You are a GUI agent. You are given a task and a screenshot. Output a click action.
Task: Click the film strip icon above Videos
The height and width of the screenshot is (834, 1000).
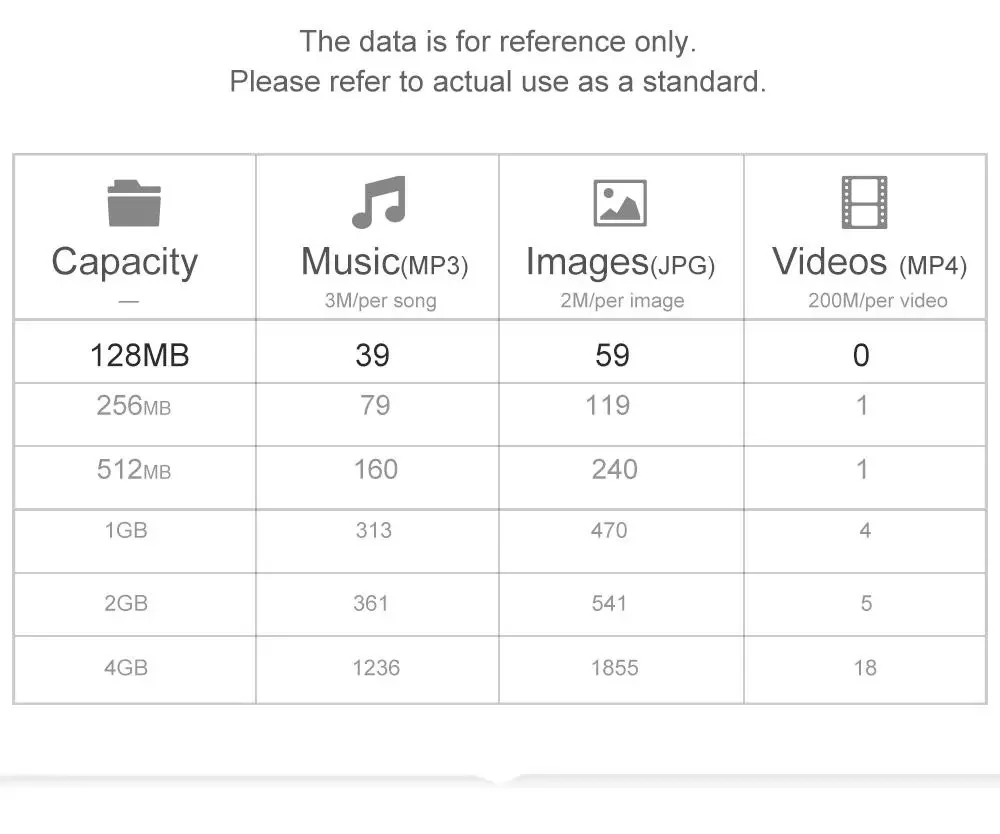(864, 202)
